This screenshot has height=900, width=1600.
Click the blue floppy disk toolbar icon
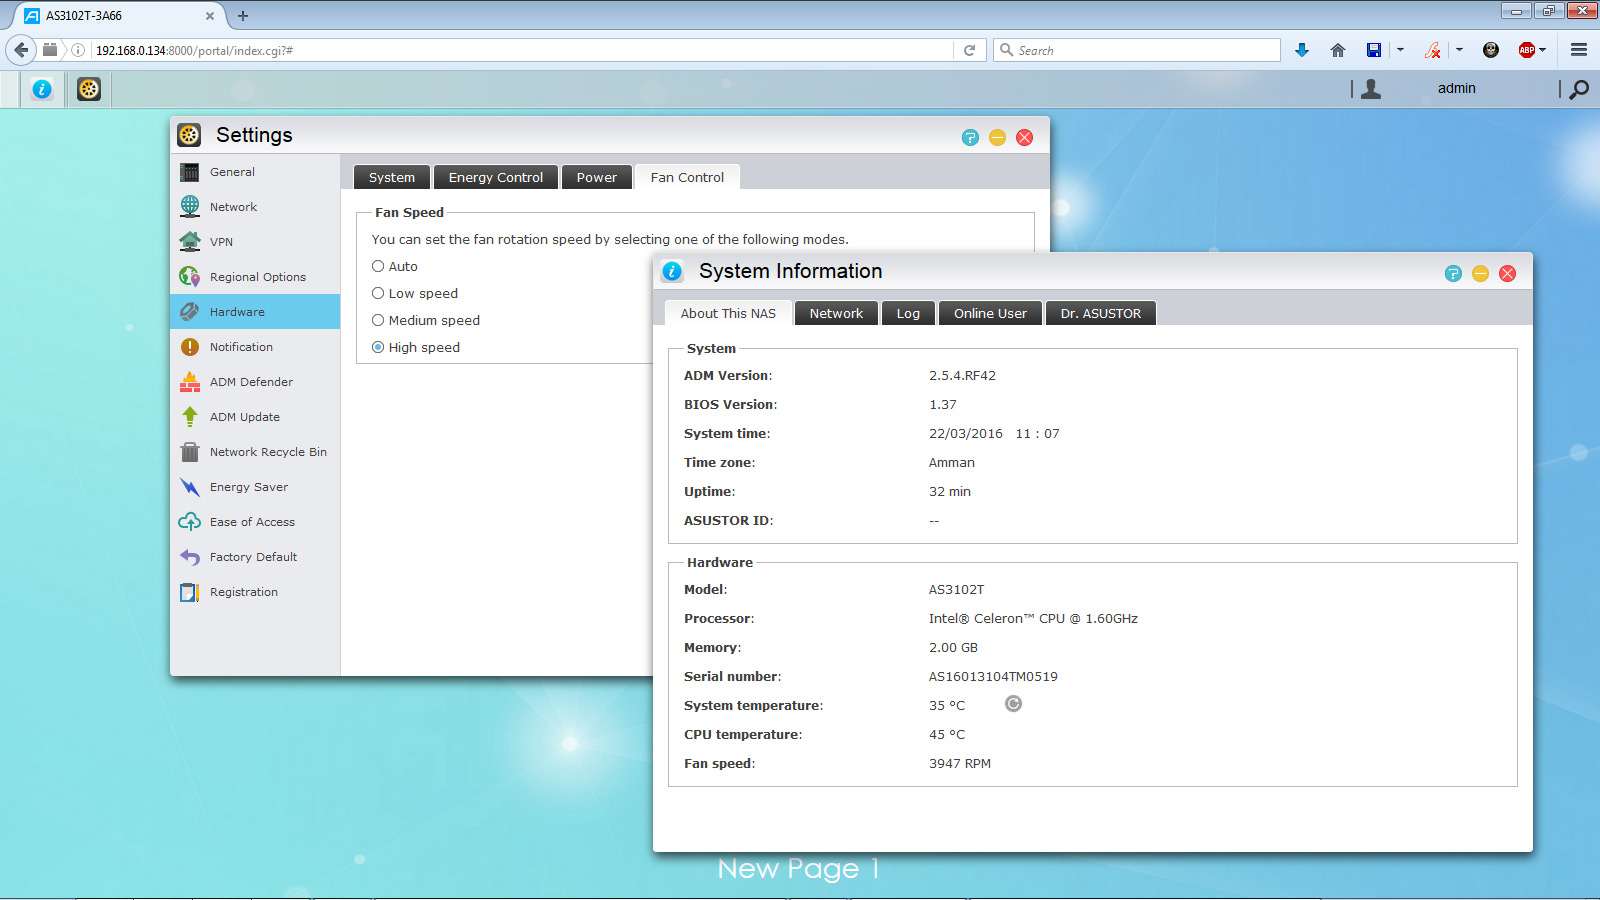coord(1374,50)
